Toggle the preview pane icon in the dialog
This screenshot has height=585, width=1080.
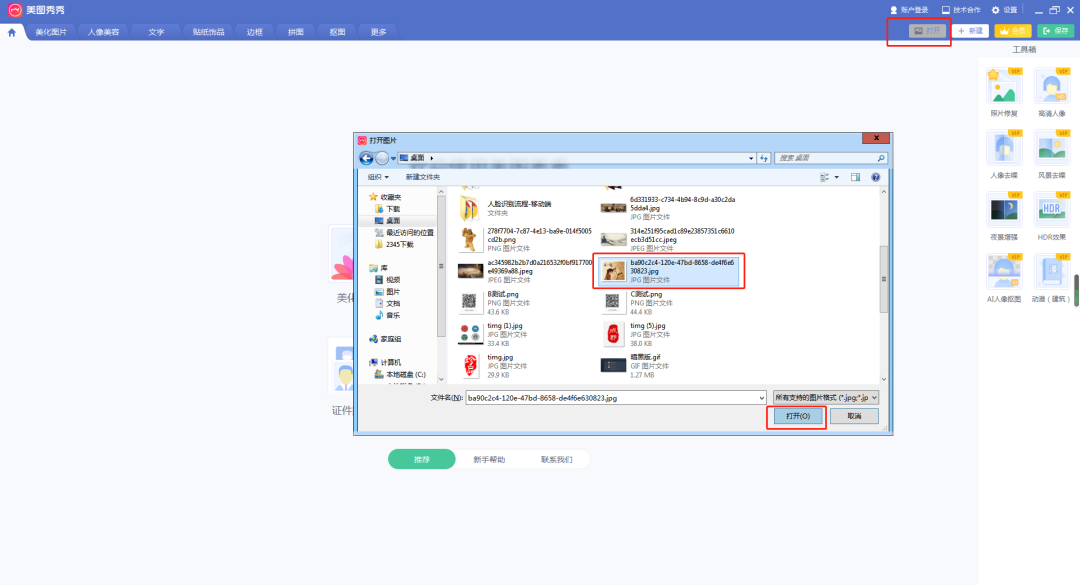pyautogui.click(x=855, y=177)
